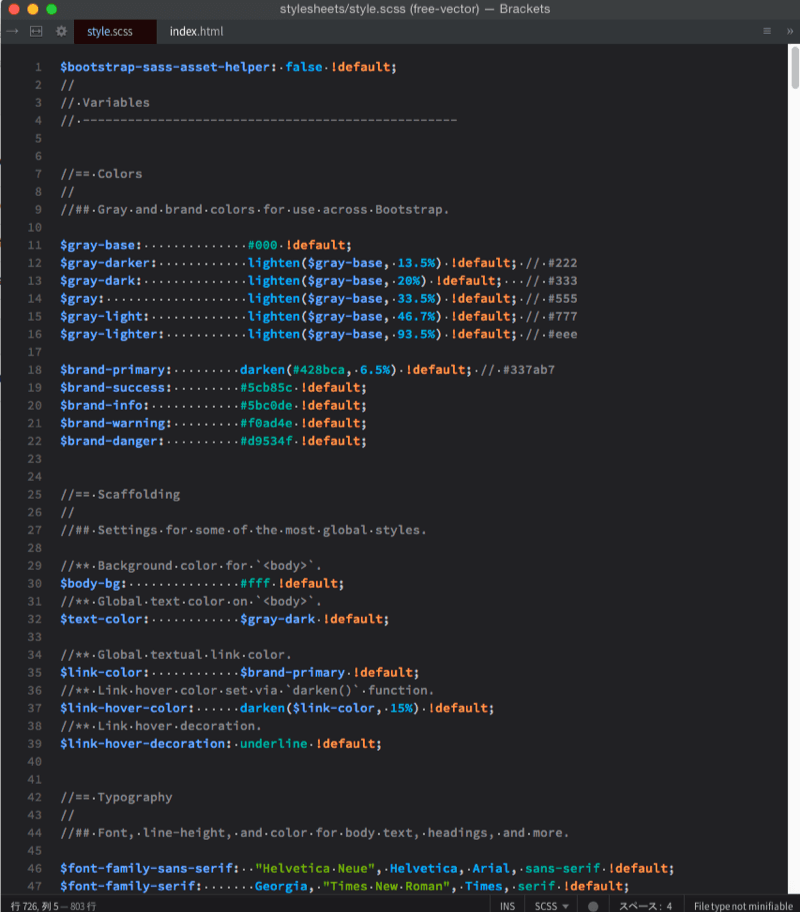Click the 'Global textual link color' comment
The height and width of the screenshot is (912, 800).
coord(176,654)
